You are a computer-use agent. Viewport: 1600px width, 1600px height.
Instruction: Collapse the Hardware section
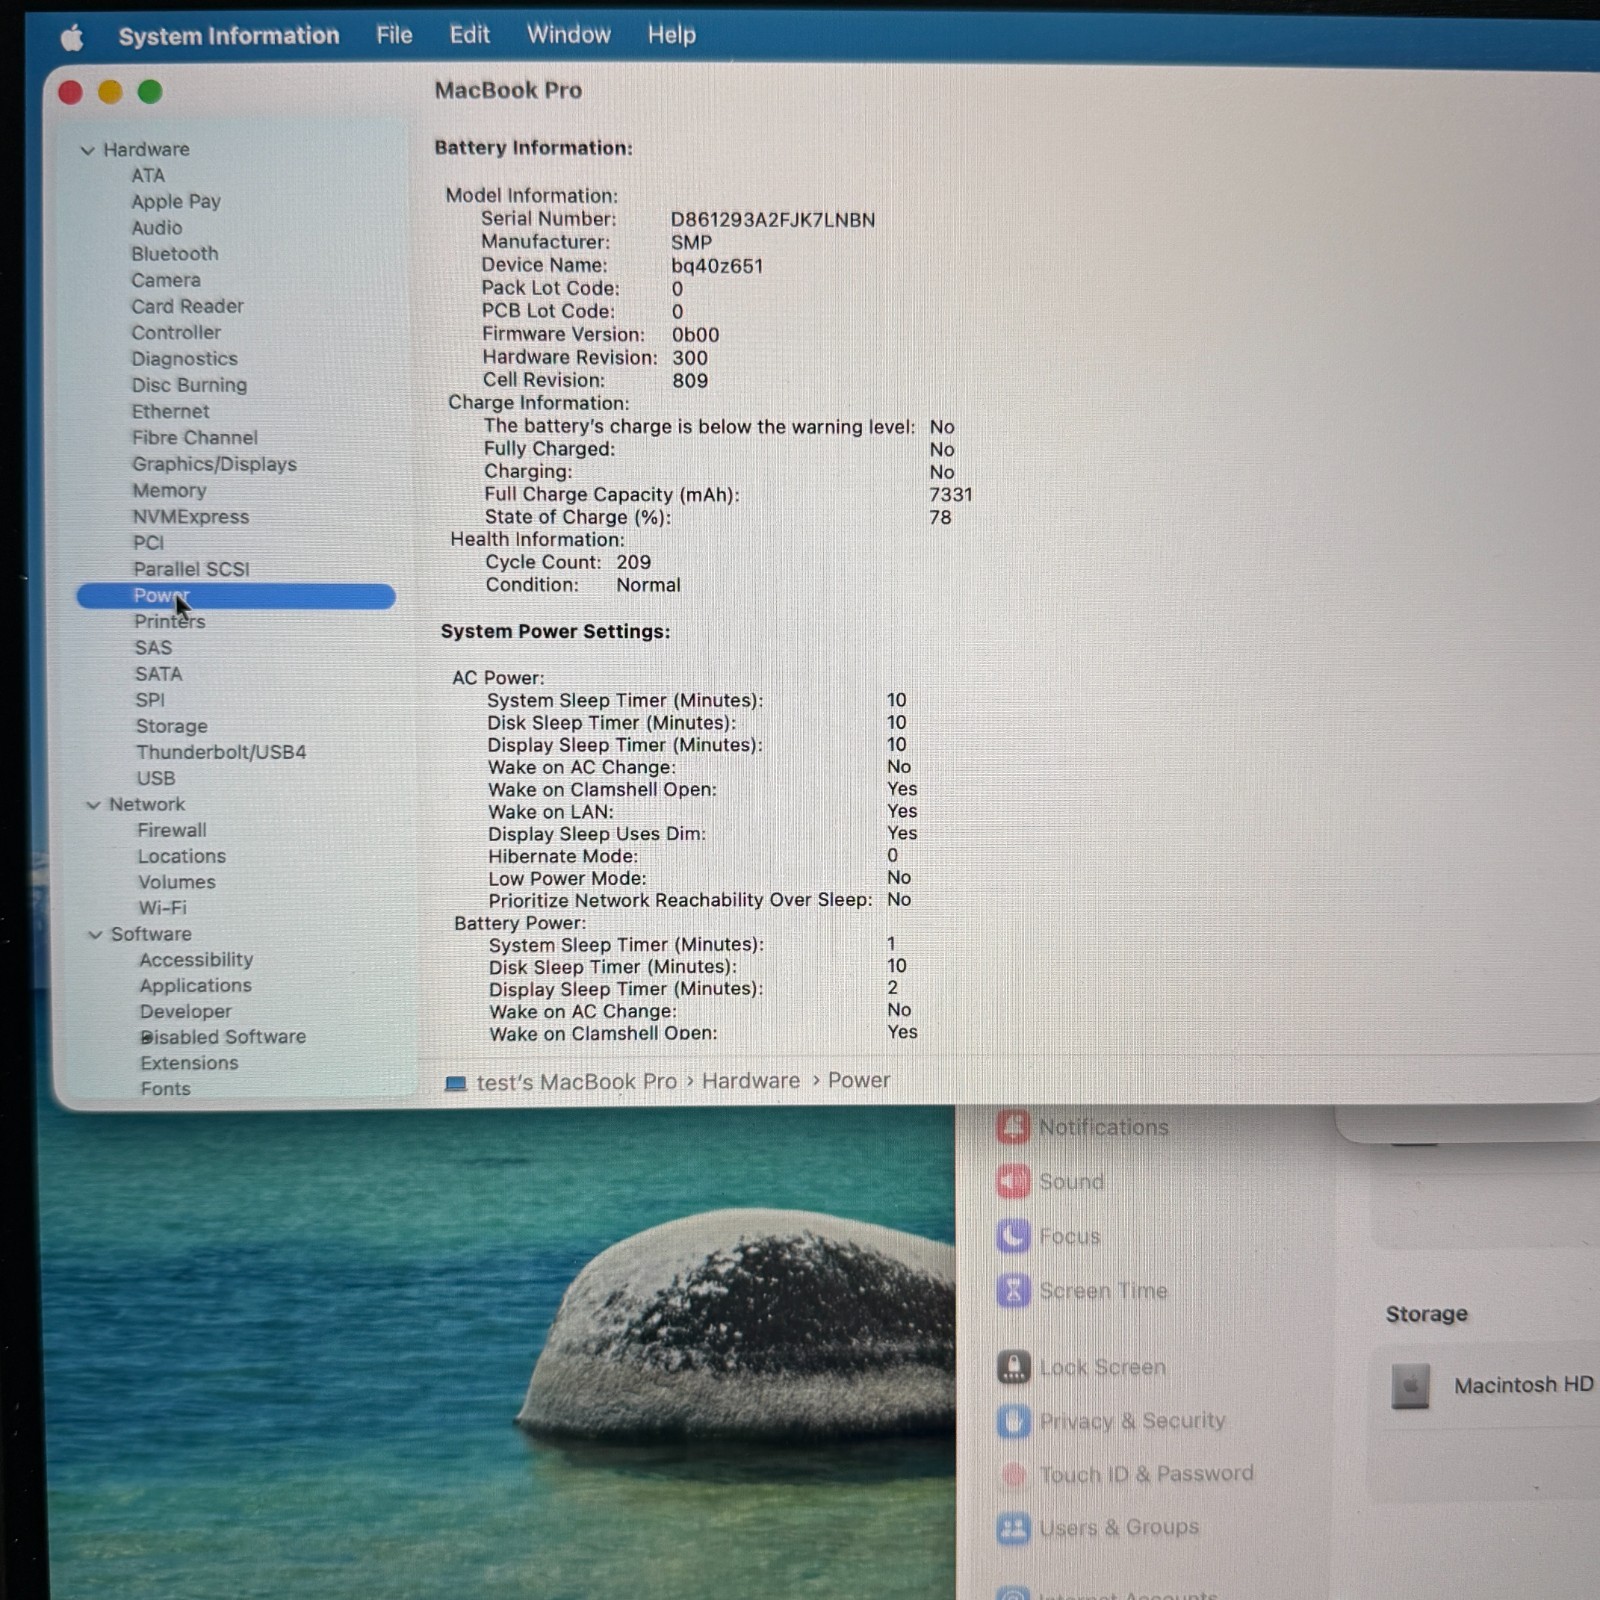point(87,150)
